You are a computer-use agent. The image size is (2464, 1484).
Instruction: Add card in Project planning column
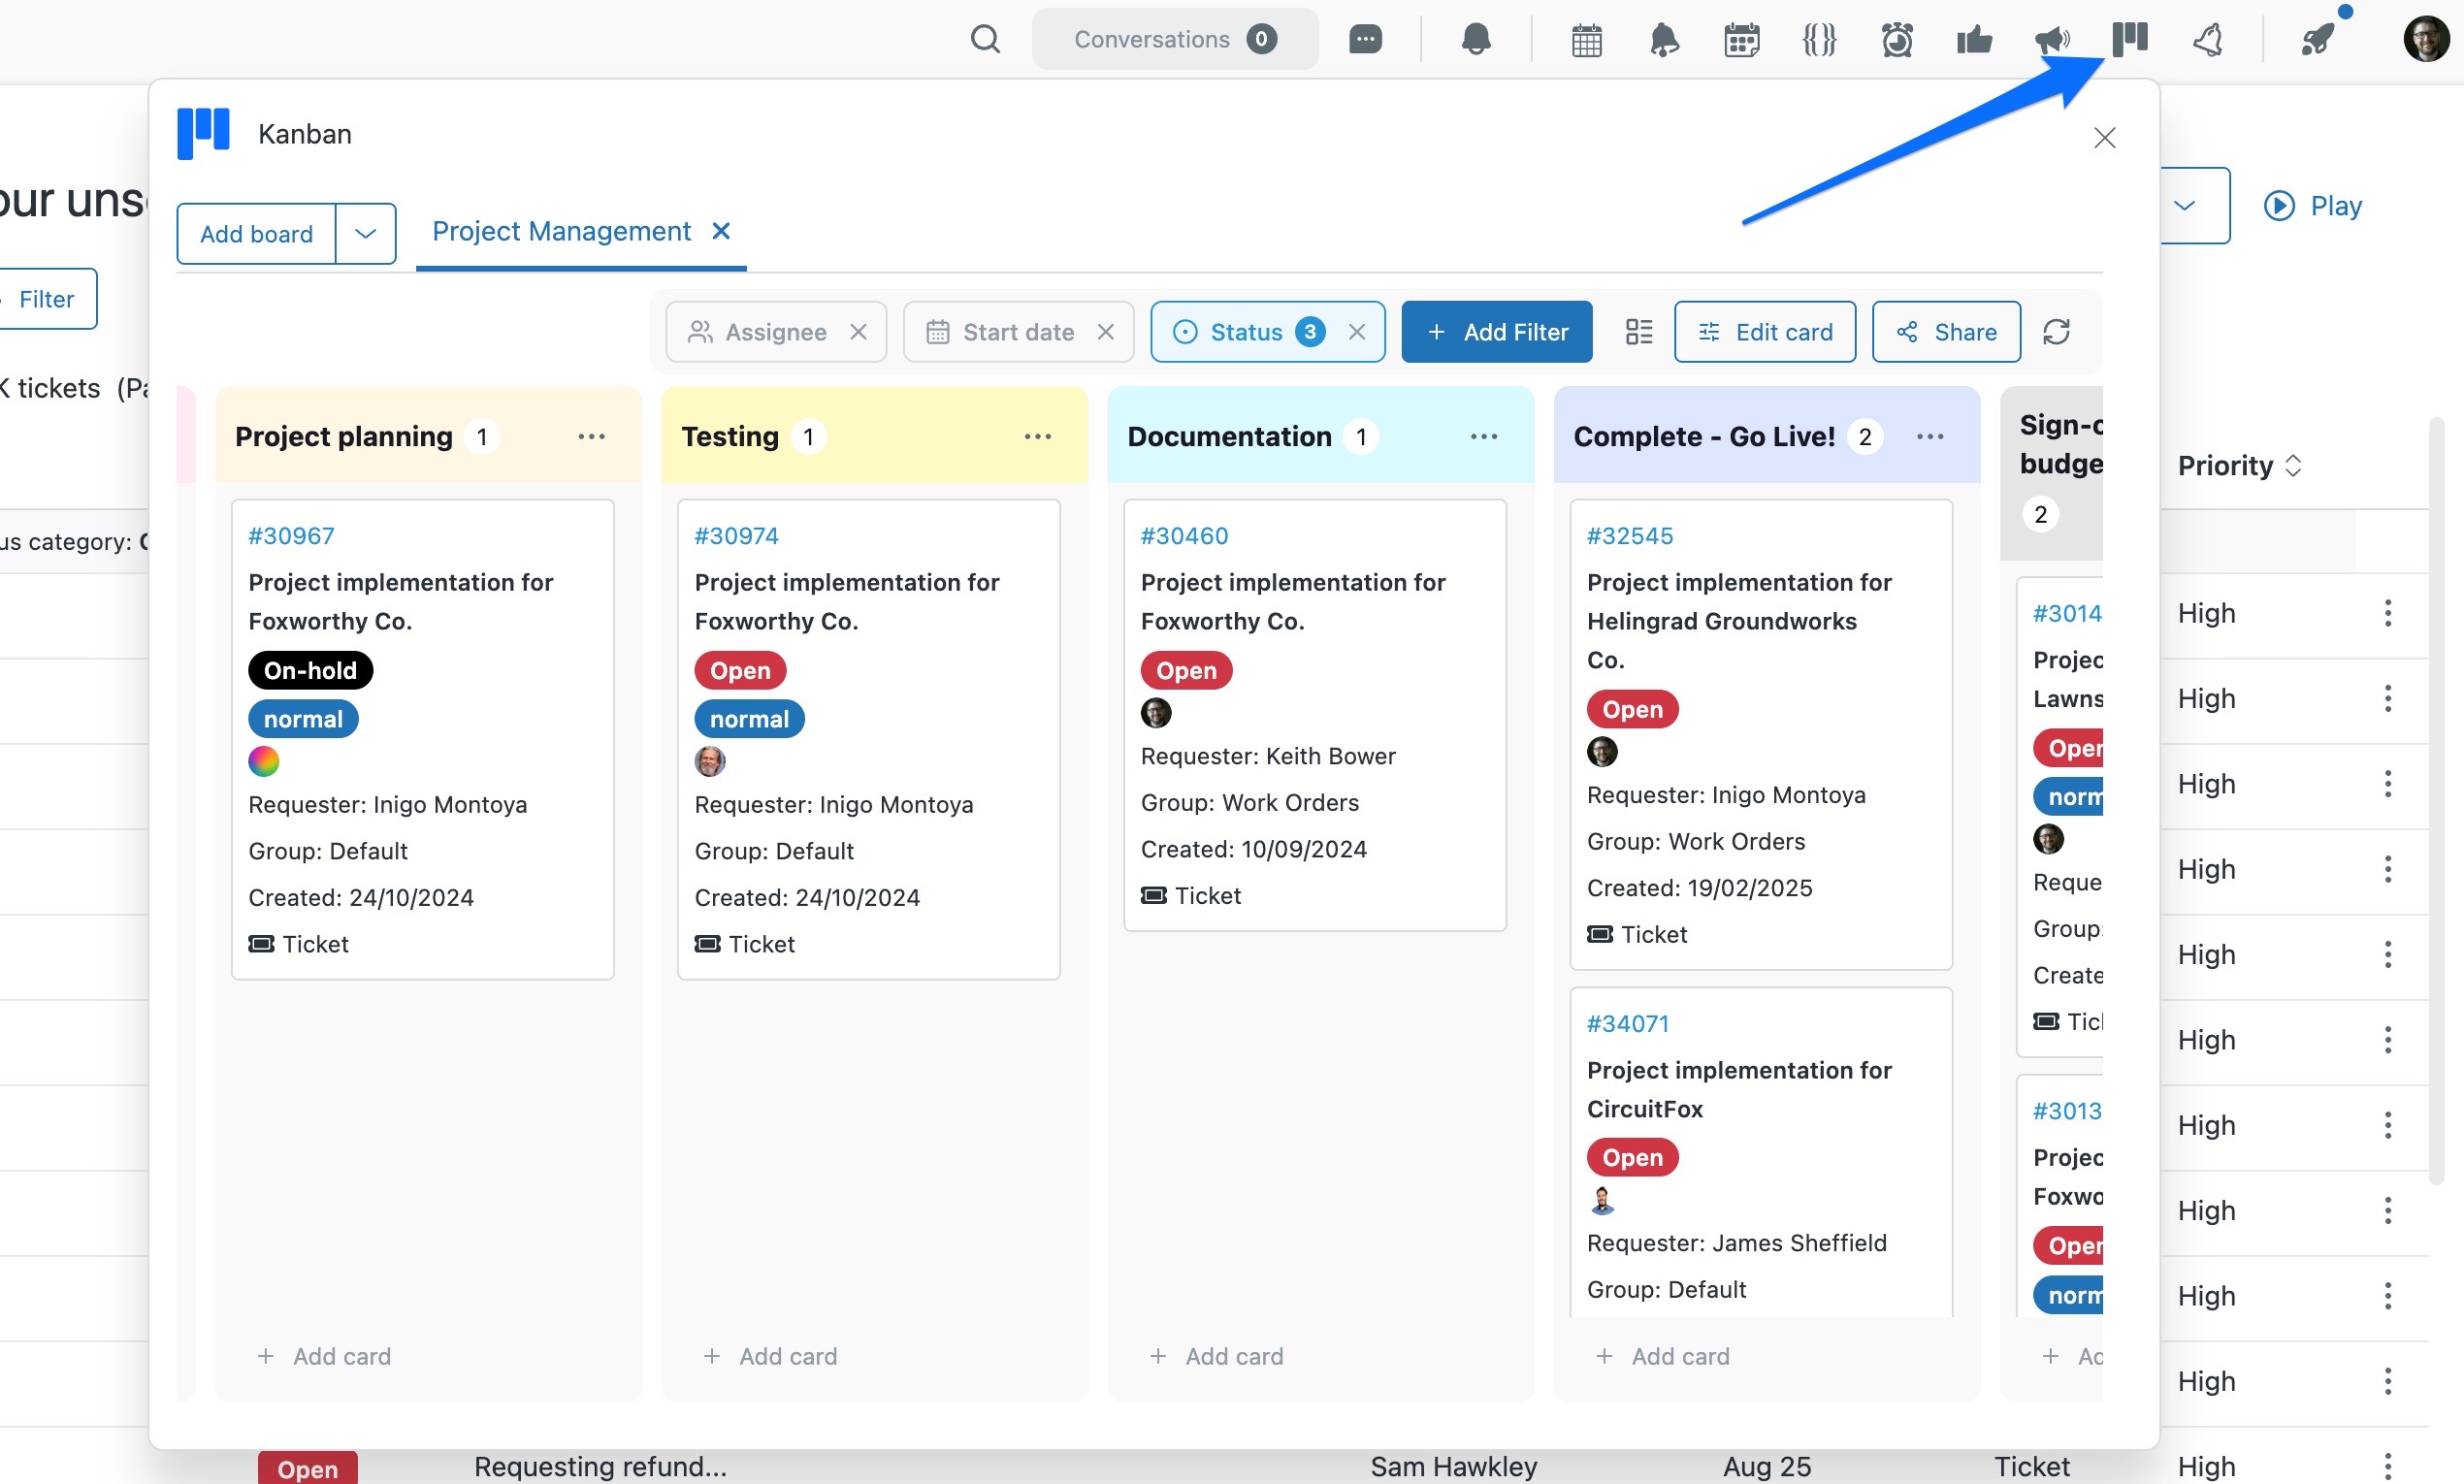coord(324,1357)
